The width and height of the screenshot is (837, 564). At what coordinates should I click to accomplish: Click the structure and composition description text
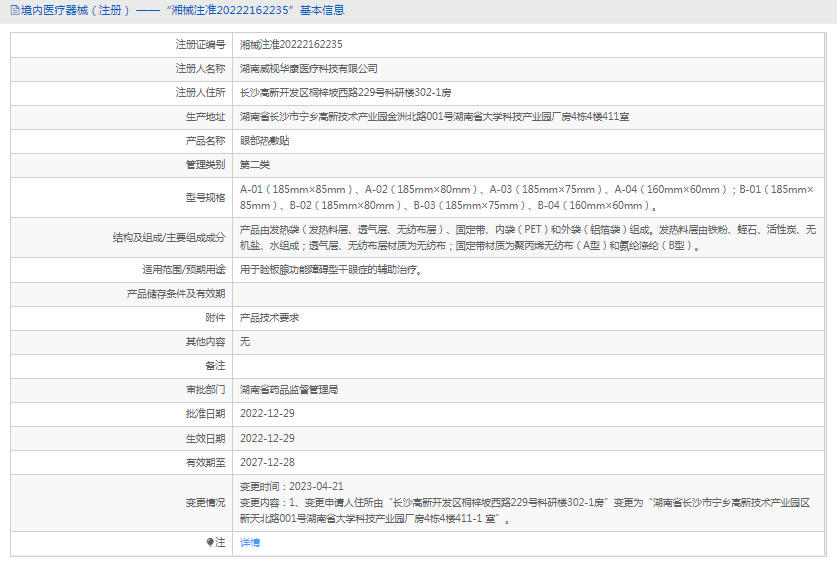528,237
